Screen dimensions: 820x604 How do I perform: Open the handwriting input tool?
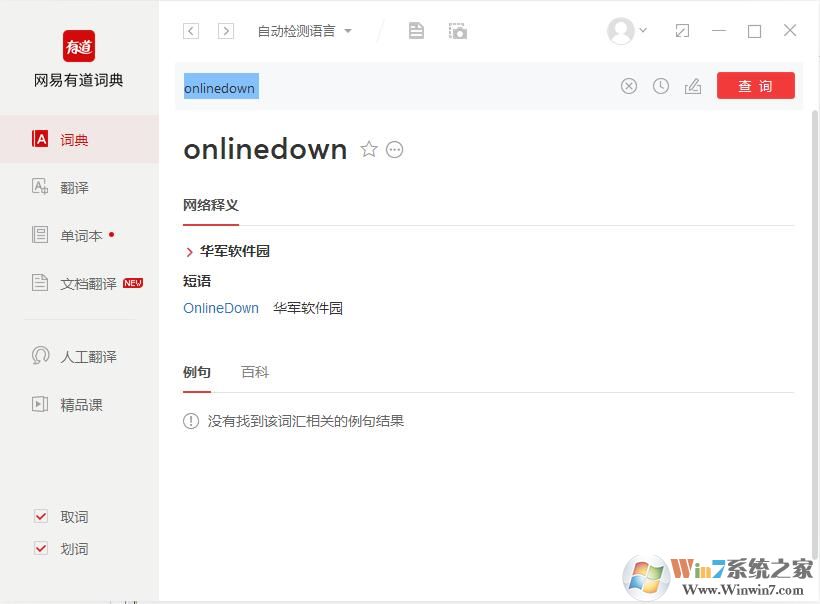coord(693,86)
